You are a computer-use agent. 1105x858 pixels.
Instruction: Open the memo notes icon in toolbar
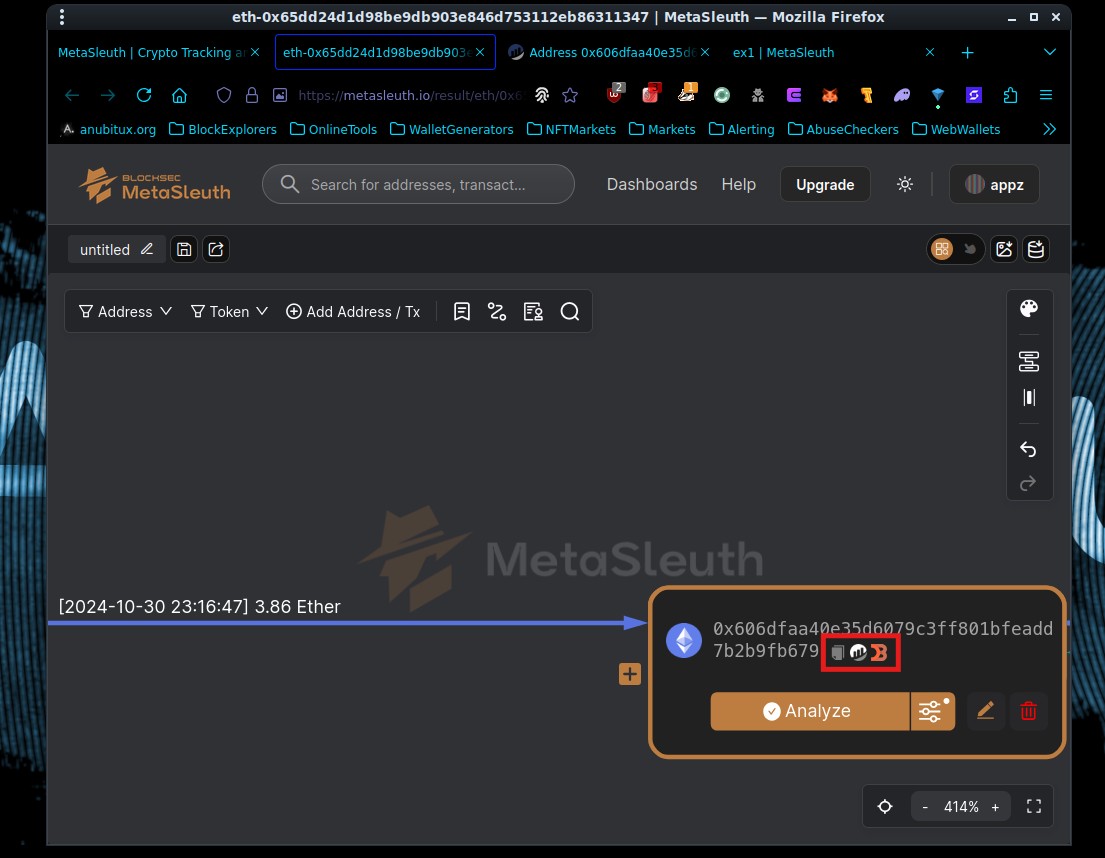pyautogui.click(x=462, y=311)
